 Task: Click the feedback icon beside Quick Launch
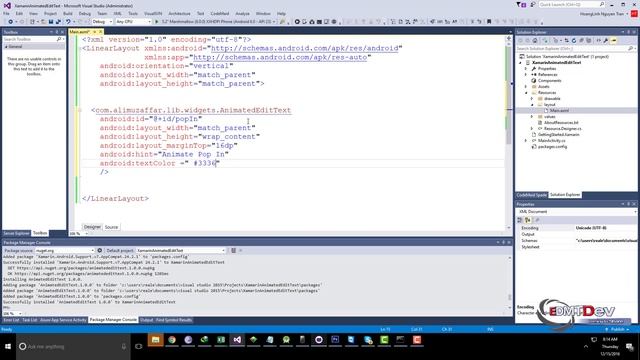coord(532,4)
